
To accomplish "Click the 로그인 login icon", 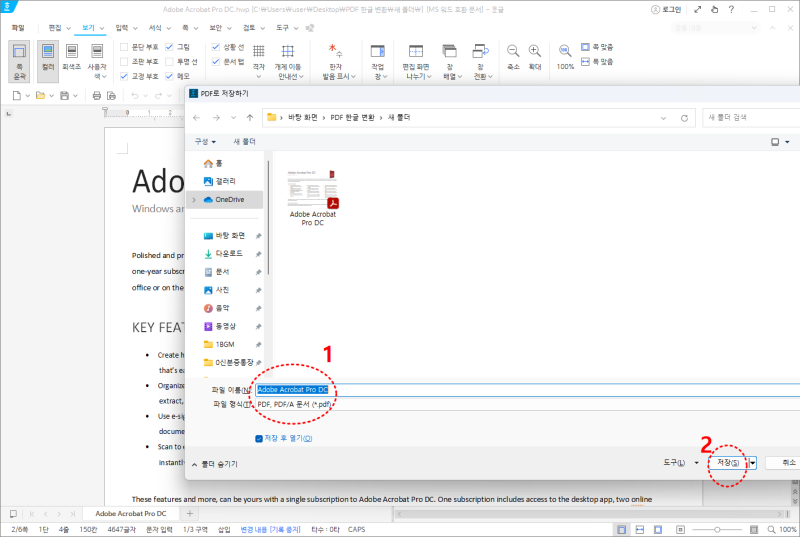I will click(666, 9).
